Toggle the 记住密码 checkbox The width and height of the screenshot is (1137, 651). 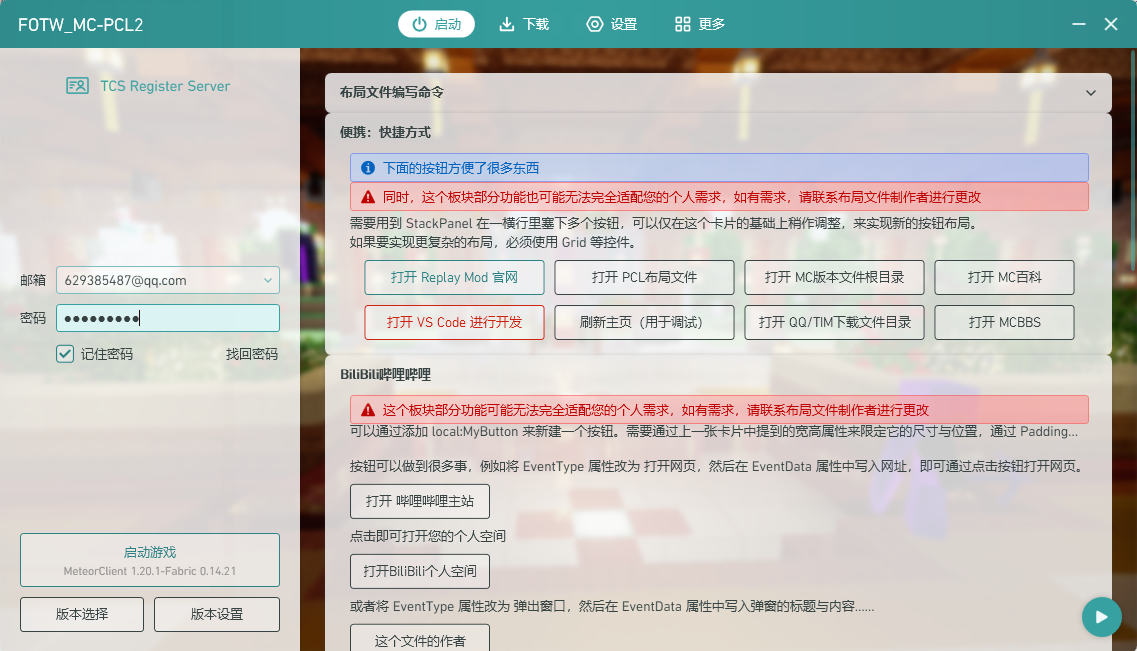(65, 354)
